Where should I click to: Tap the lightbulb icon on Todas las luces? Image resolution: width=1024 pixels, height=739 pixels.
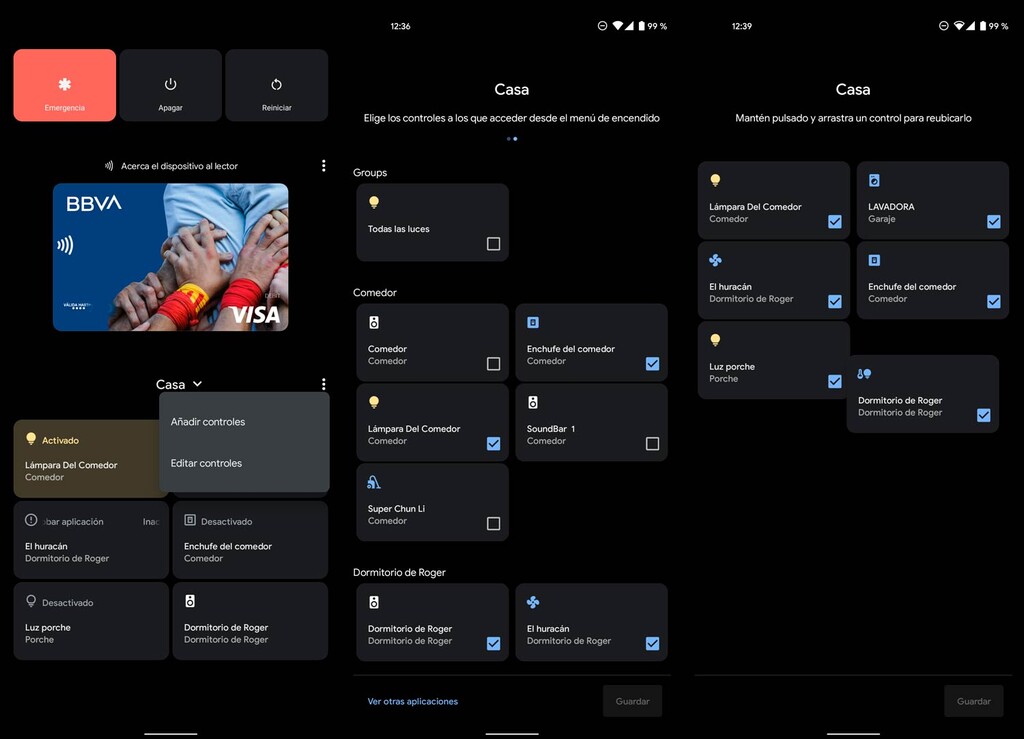coord(375,203)
